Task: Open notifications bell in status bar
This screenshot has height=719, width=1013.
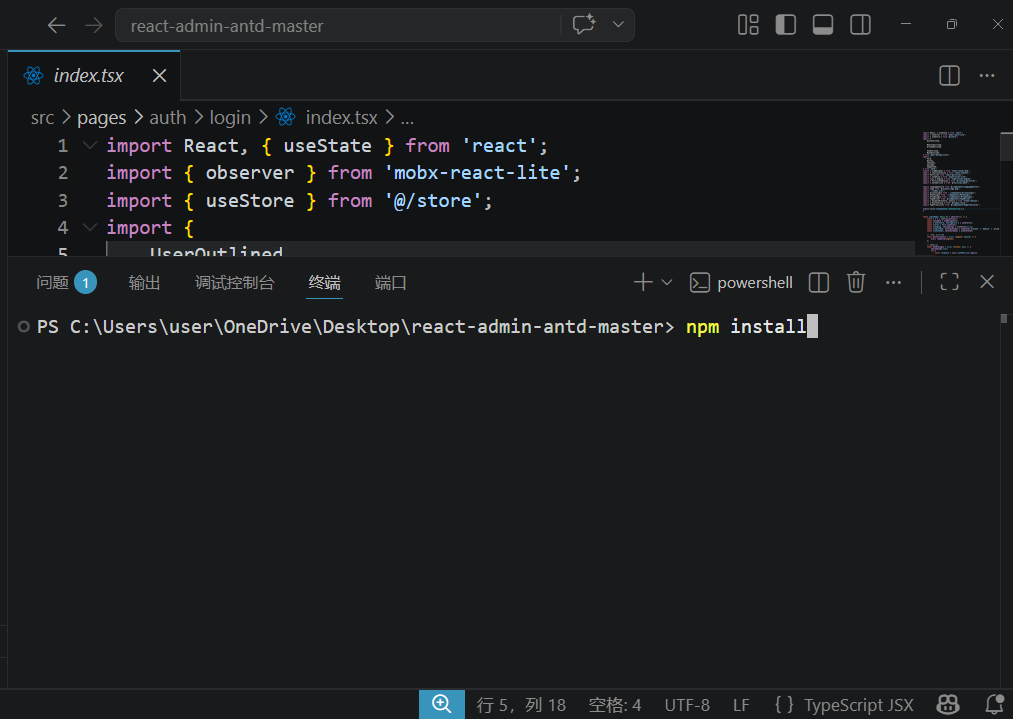Action: coord(994,704)
